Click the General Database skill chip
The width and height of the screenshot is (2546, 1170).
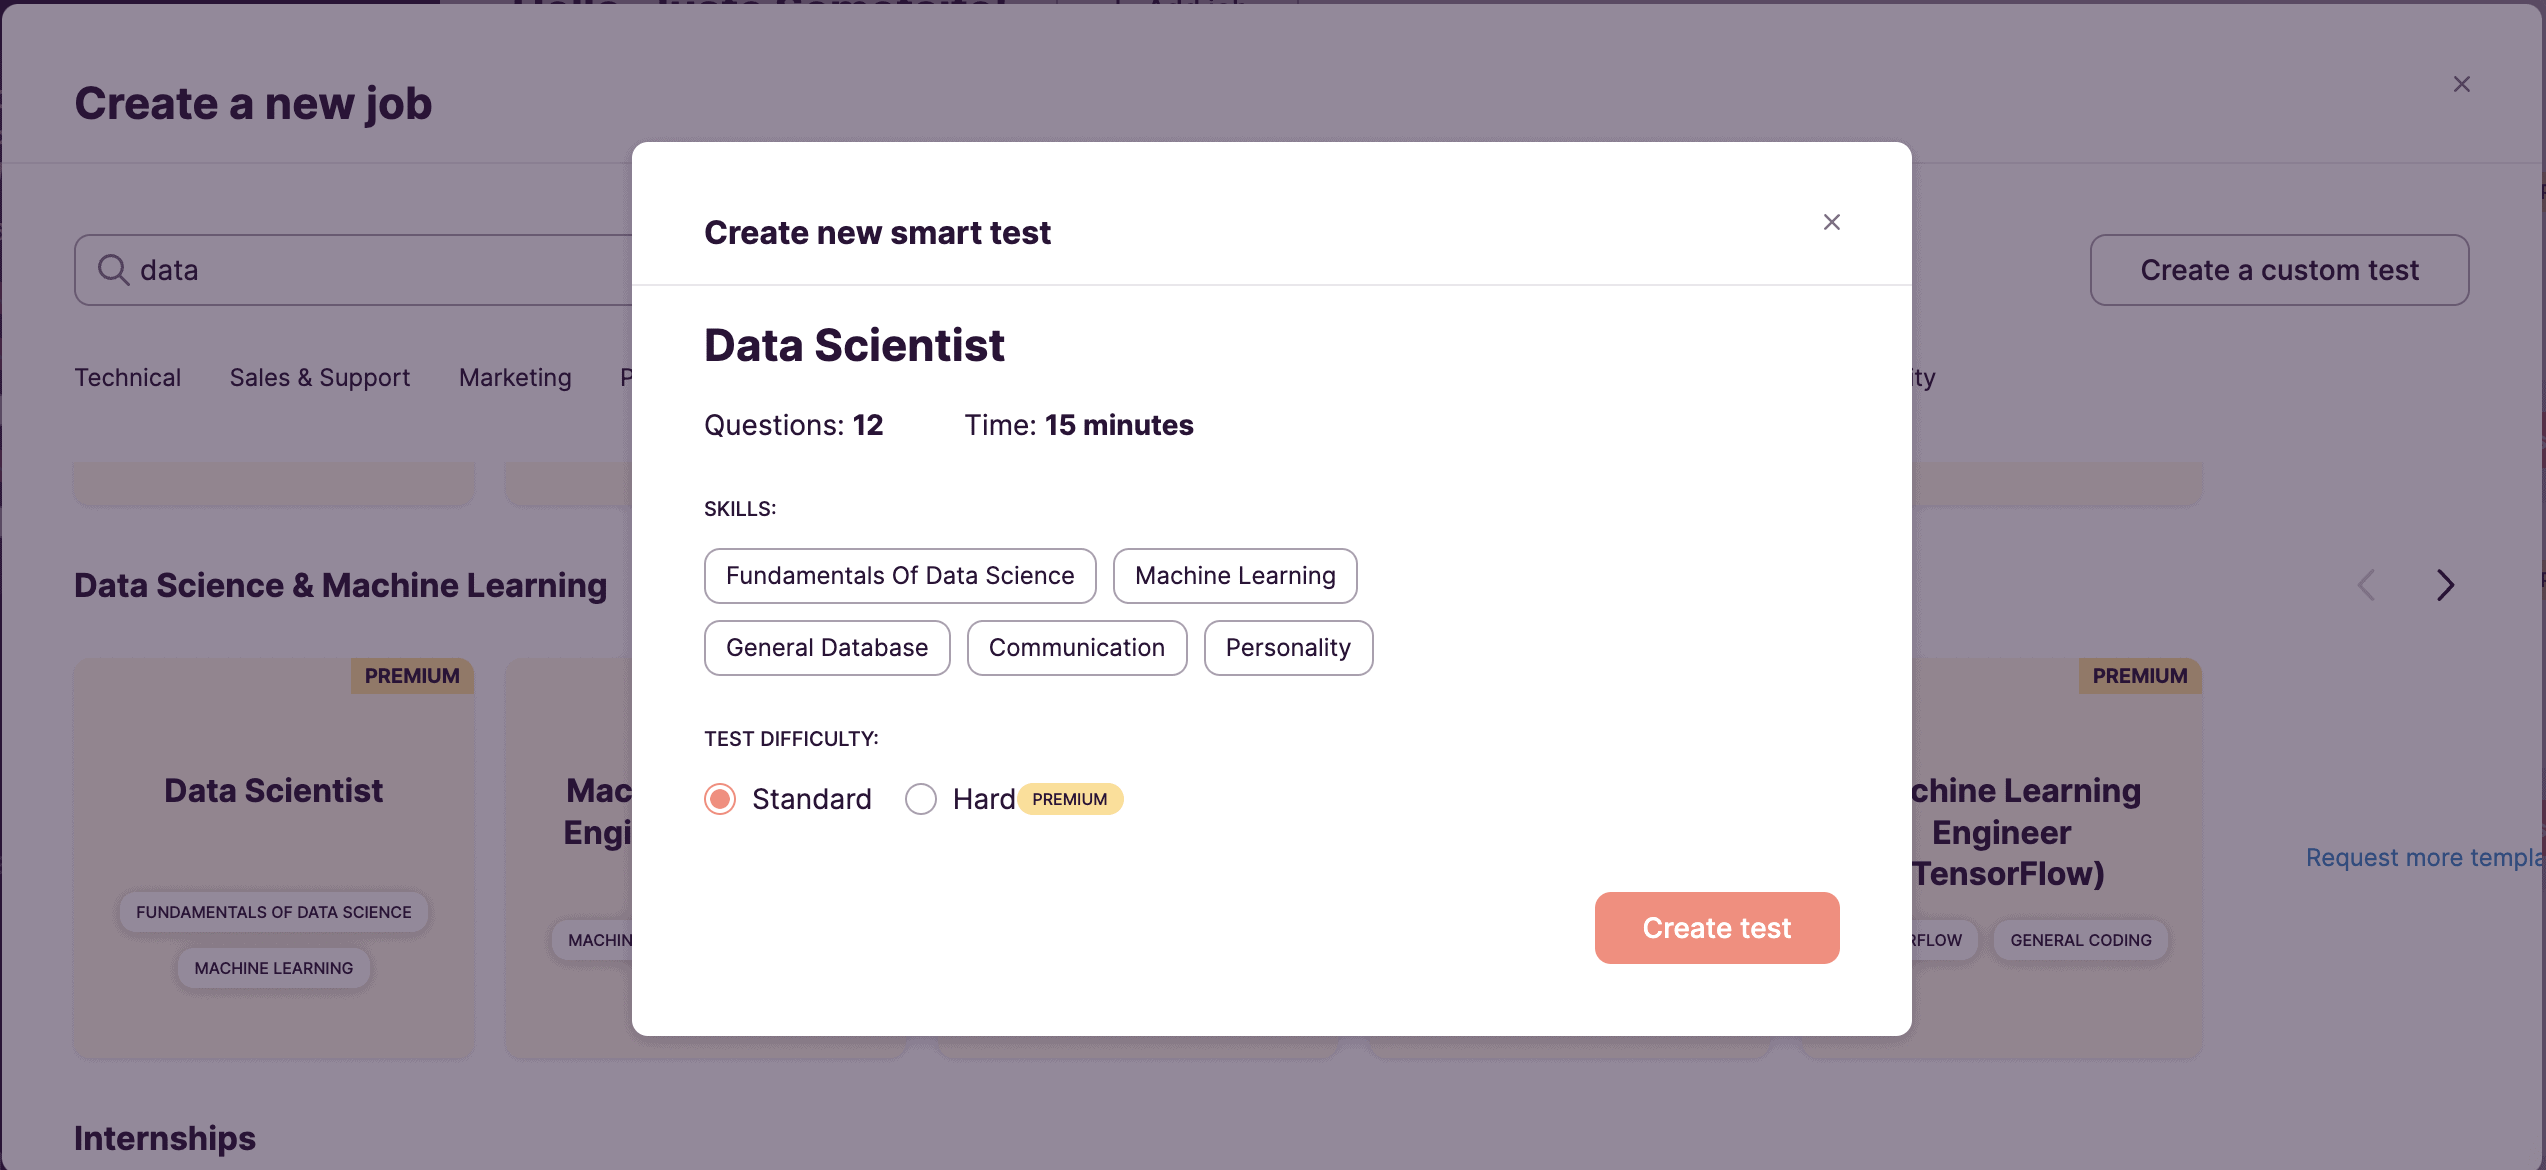click(827, 648)
